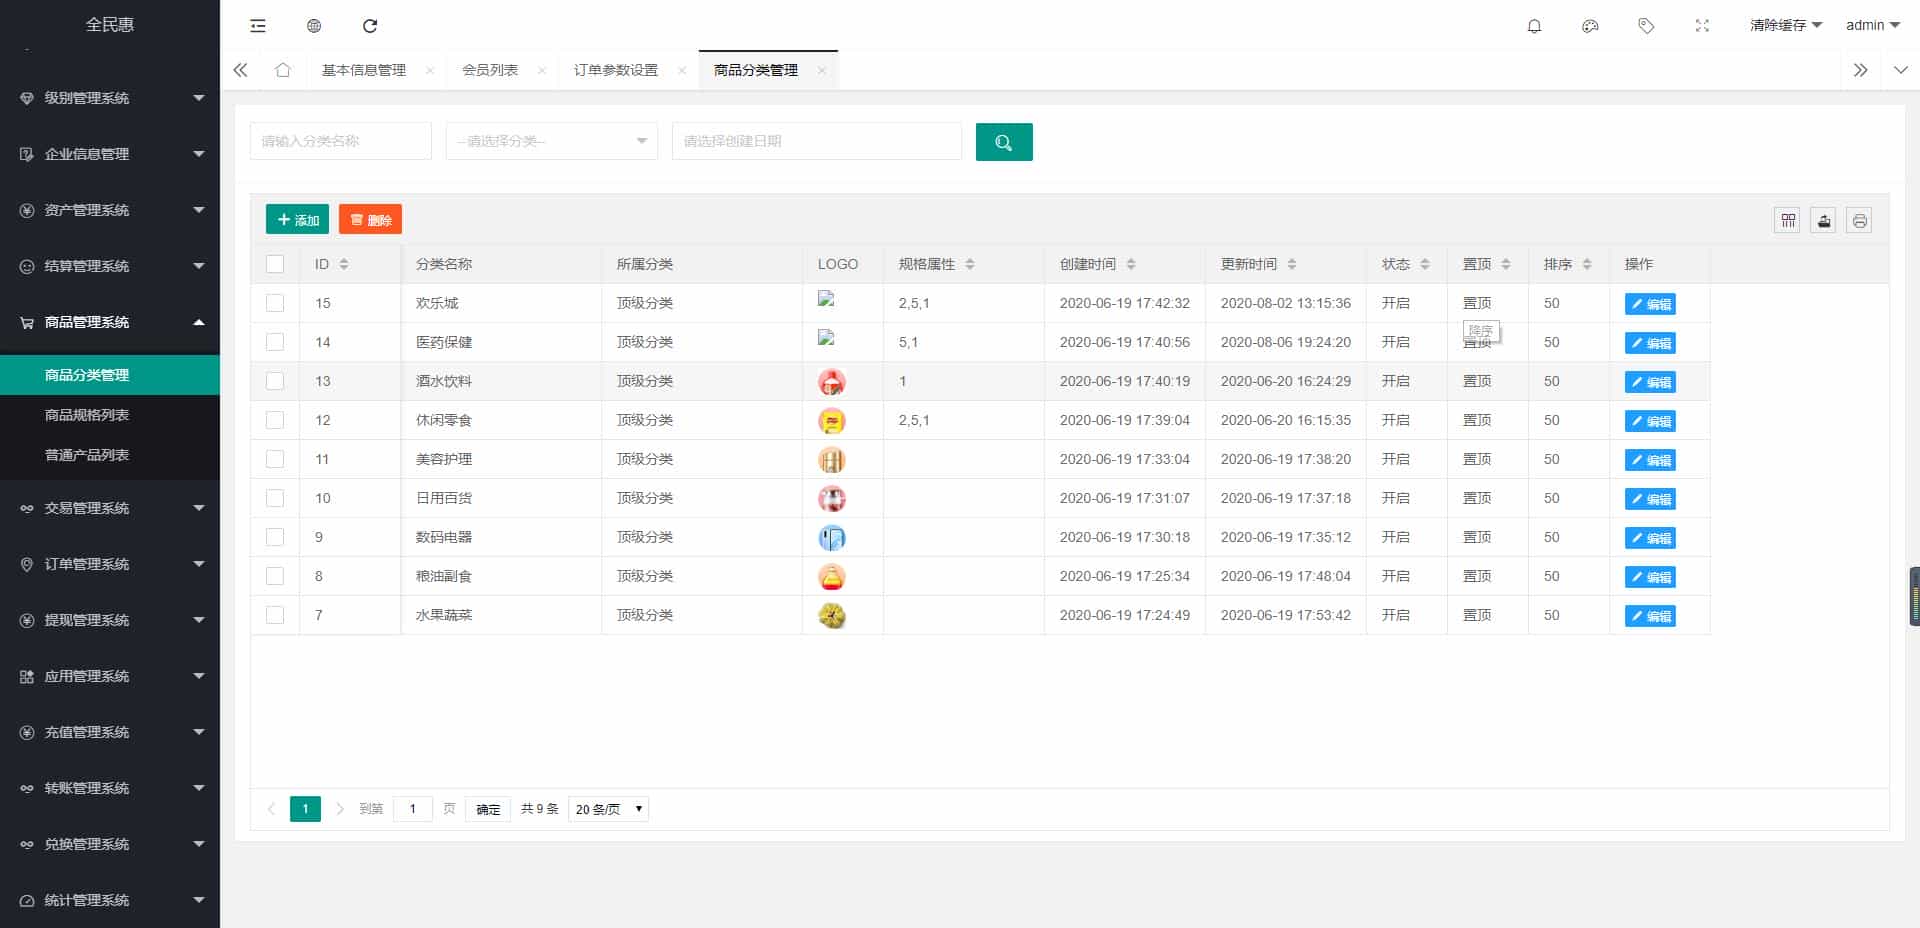
Task: Check the row checkbox for 欢乐城
Action: tap(275, 302)
